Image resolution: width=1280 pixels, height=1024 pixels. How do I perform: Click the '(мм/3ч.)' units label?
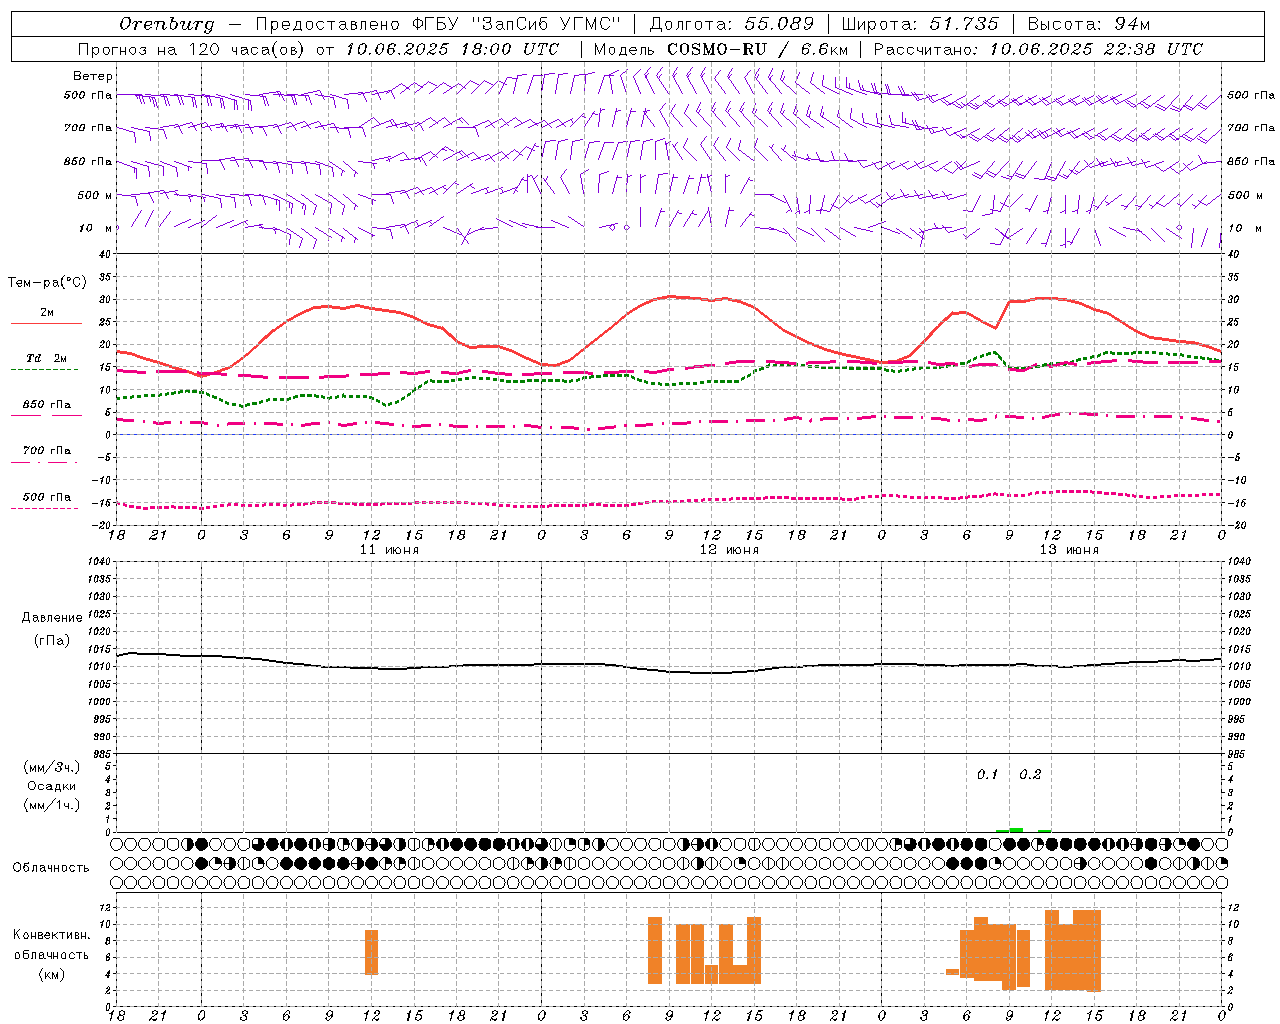tap(52, 767)
